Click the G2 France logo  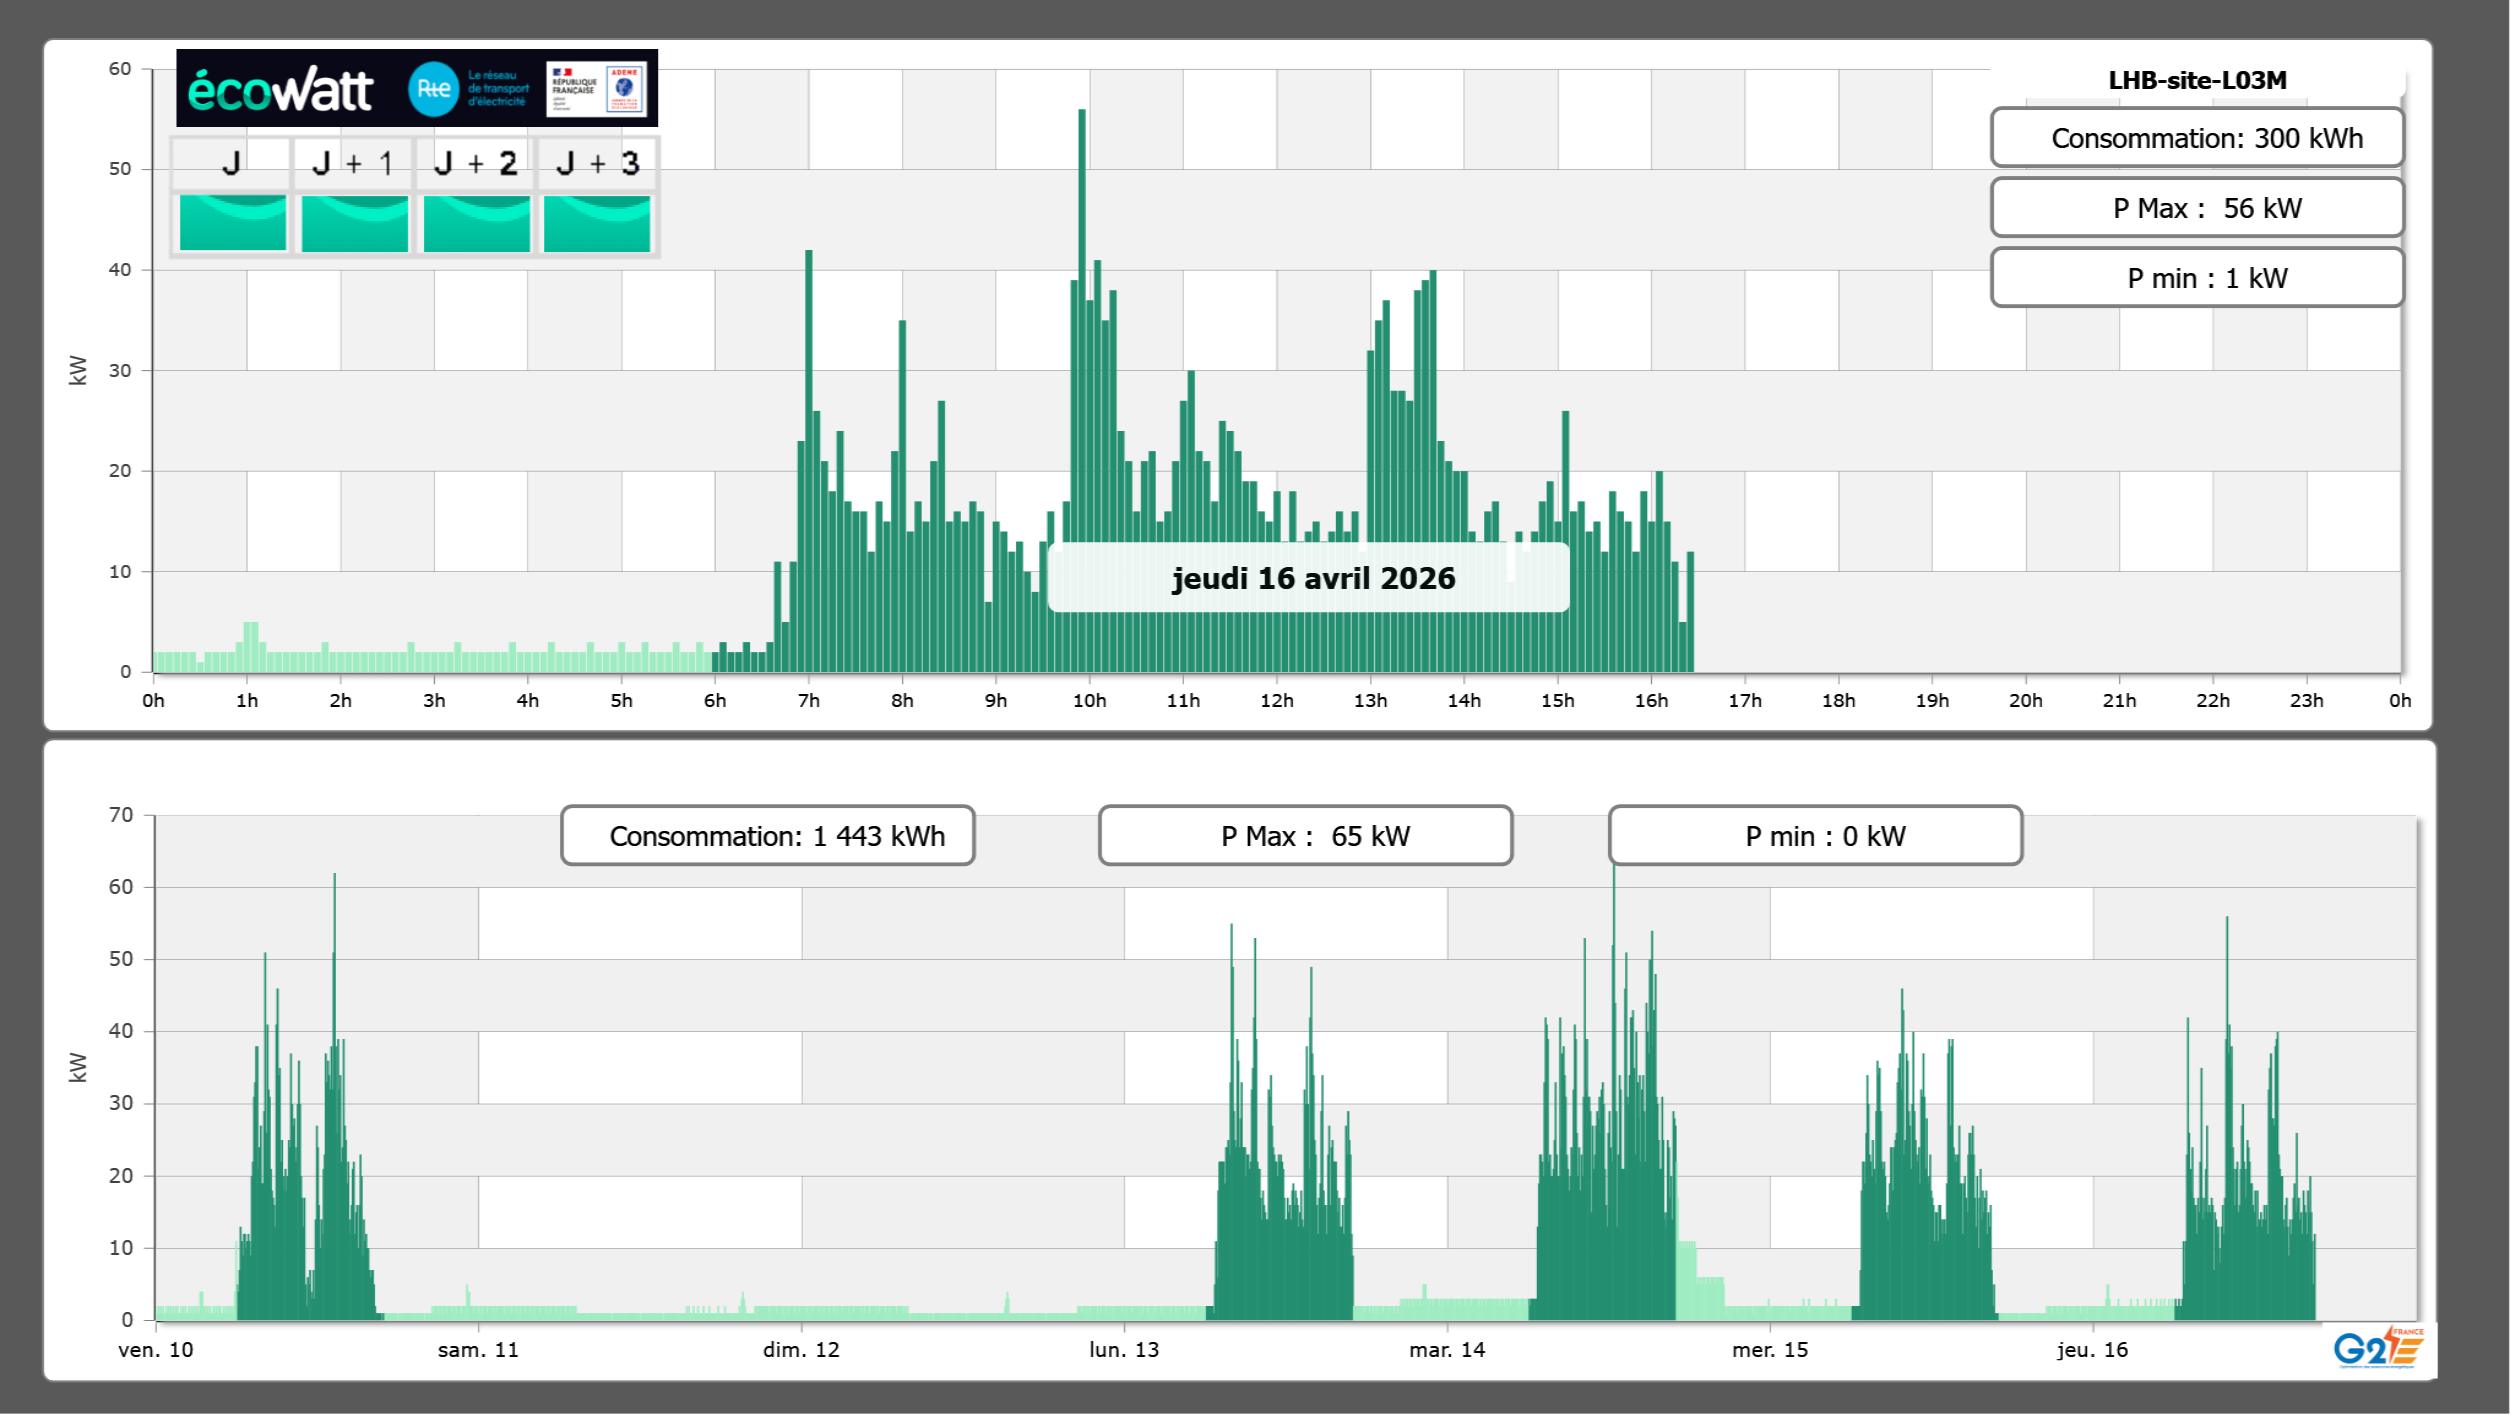(2378, 1347)
